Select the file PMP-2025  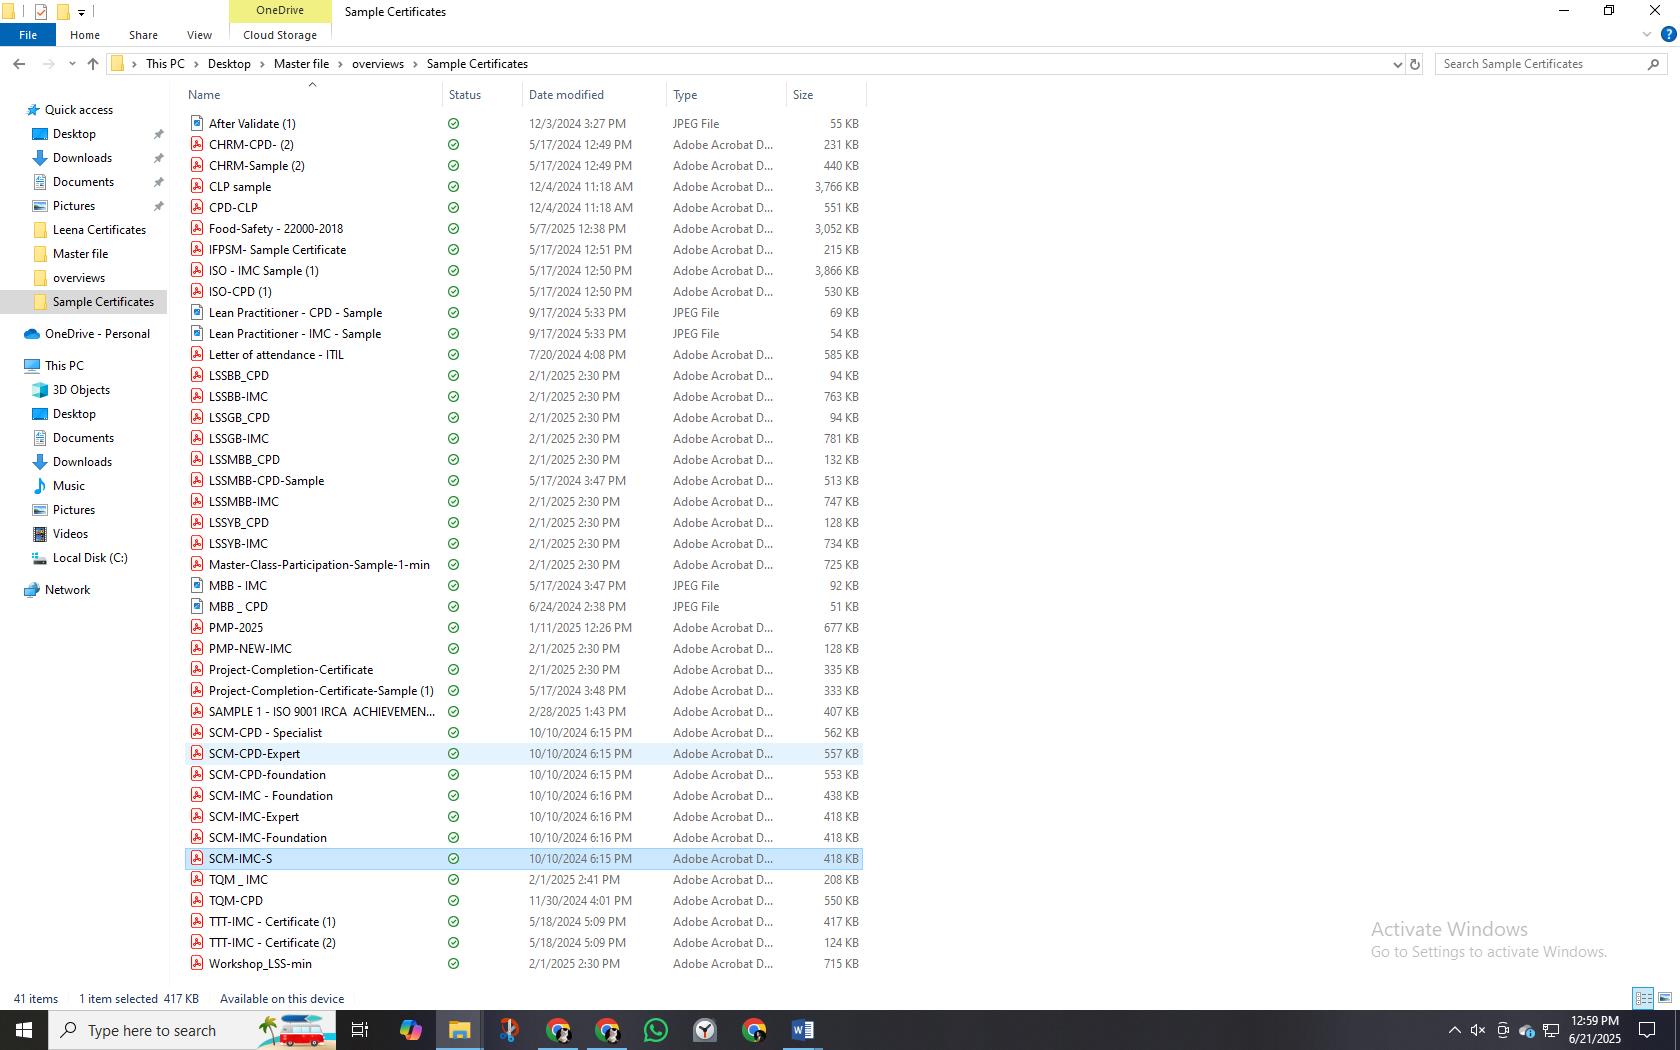click(236, 628)
